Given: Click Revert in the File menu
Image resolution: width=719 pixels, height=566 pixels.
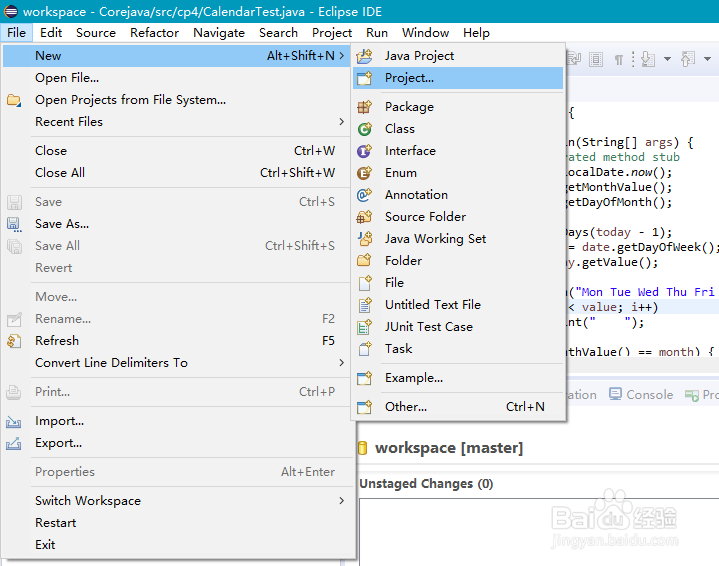Looking at the screenshot, I should coord(176,268).
